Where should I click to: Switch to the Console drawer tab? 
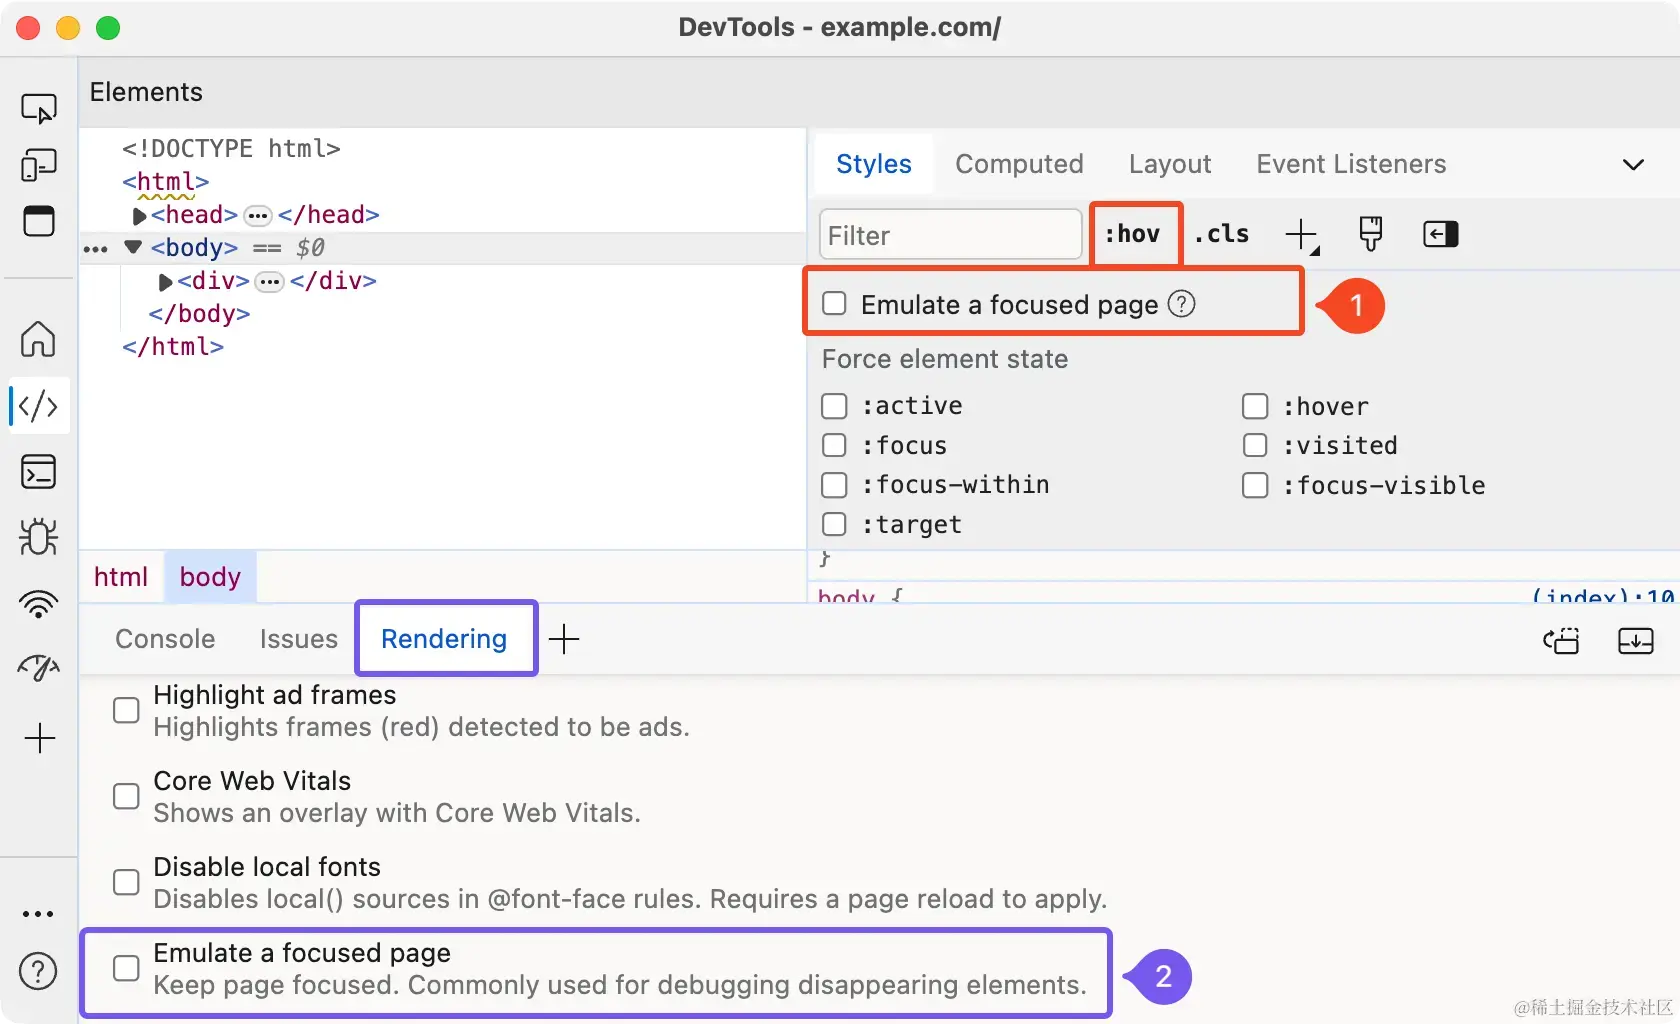pos(165,639)
